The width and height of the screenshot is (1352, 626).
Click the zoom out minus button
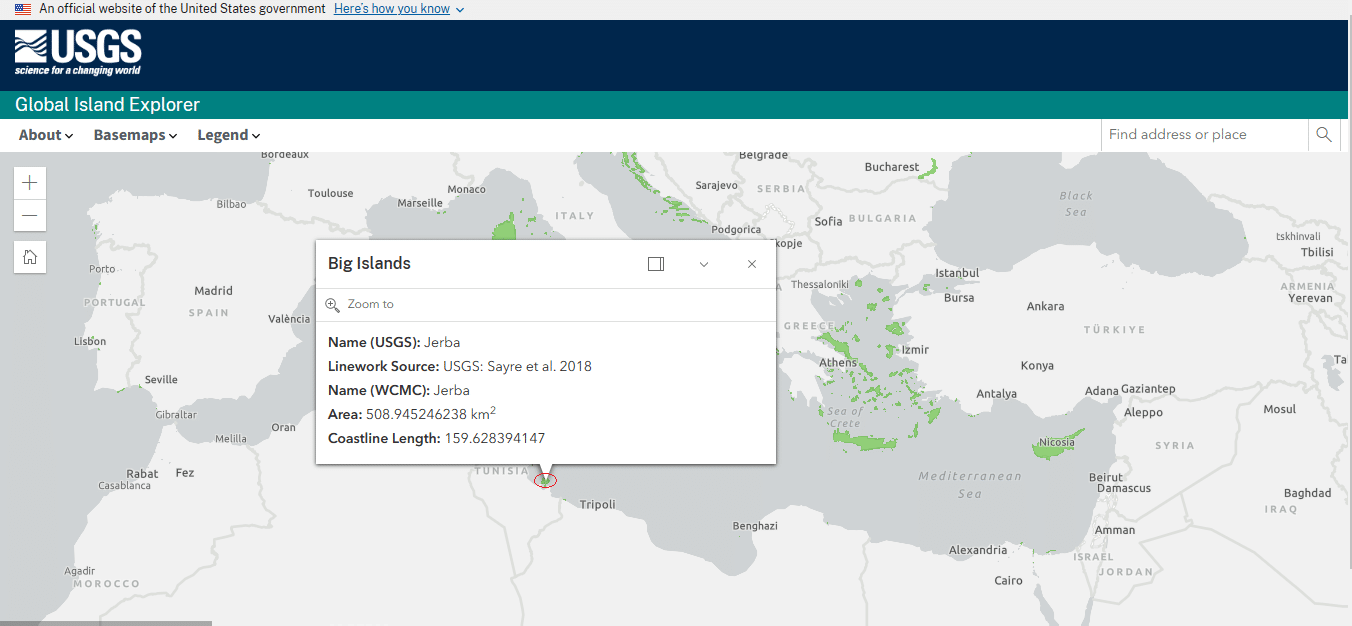click(30, 216)
